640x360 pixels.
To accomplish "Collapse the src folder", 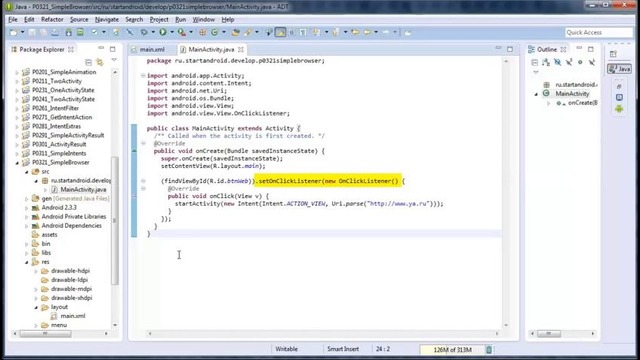I will [x=27, y=172].
